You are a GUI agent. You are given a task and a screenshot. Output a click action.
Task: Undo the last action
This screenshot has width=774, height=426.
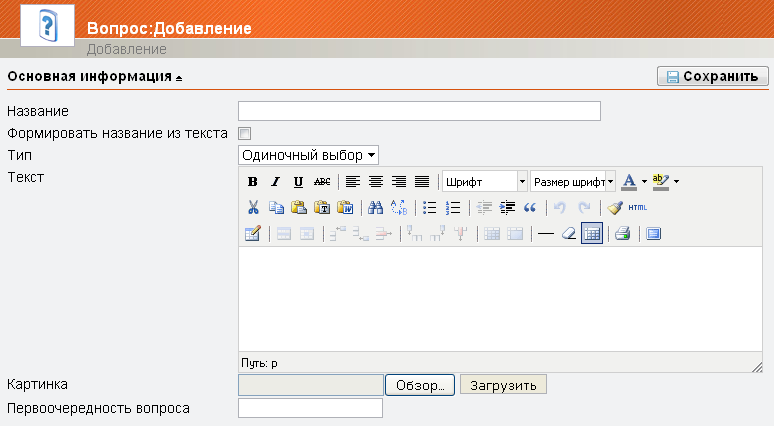(560, 207)
